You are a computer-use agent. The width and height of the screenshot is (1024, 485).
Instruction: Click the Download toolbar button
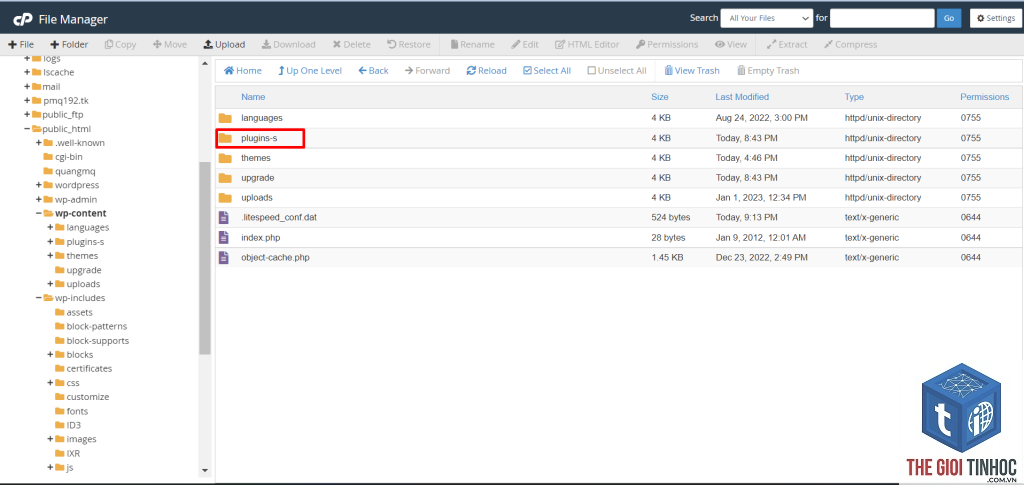click(x=289, y=44)
